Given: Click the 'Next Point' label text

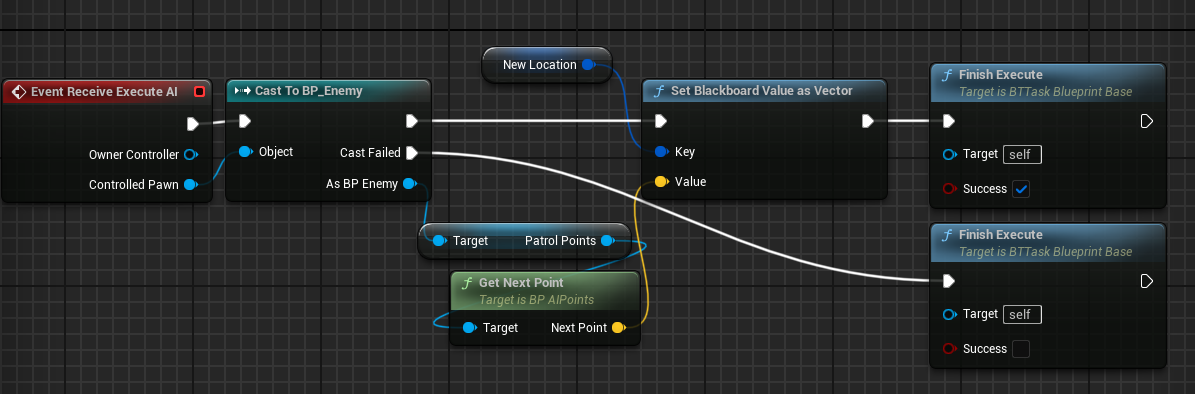Looking at the screenshot, I should pos(579,328).
